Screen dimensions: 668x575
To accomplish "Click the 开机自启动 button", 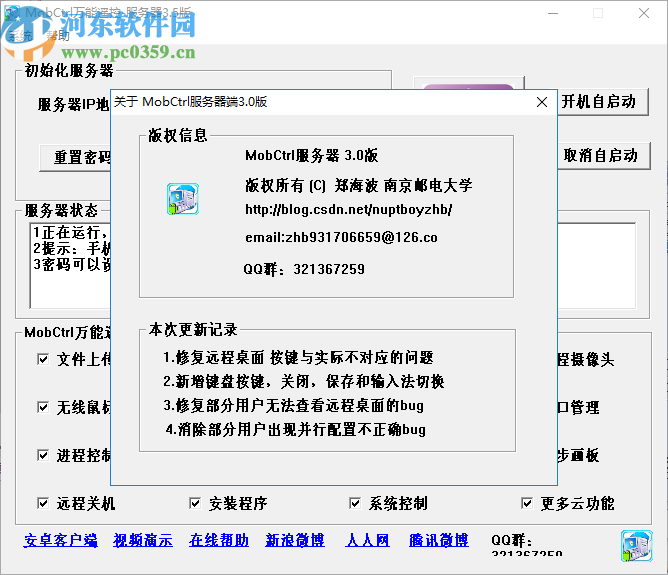I will point(602,102).
